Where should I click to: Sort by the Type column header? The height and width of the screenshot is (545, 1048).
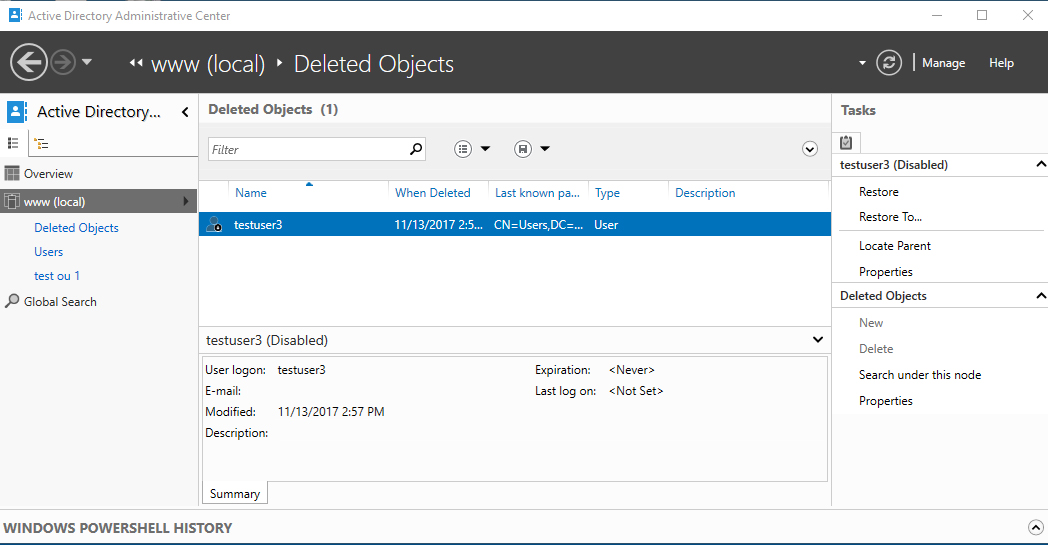608,193
